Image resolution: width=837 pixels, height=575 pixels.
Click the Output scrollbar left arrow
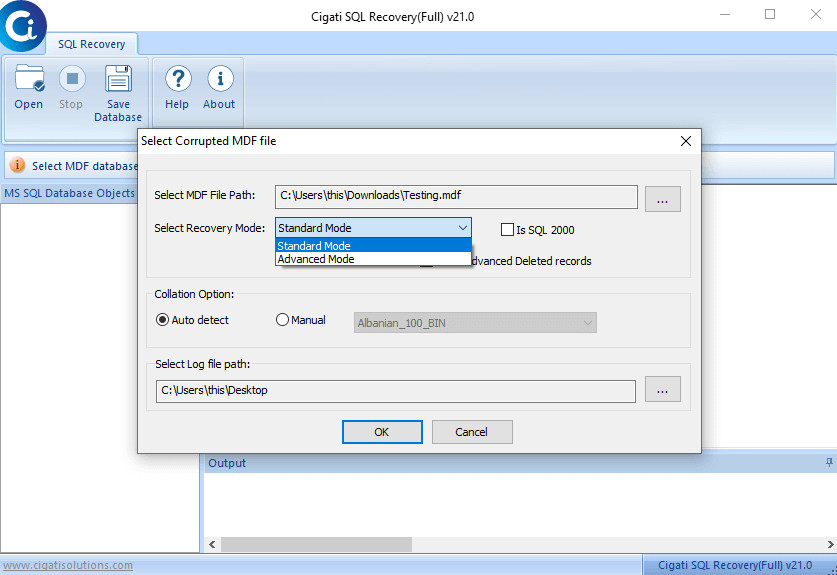click(212, 545)
